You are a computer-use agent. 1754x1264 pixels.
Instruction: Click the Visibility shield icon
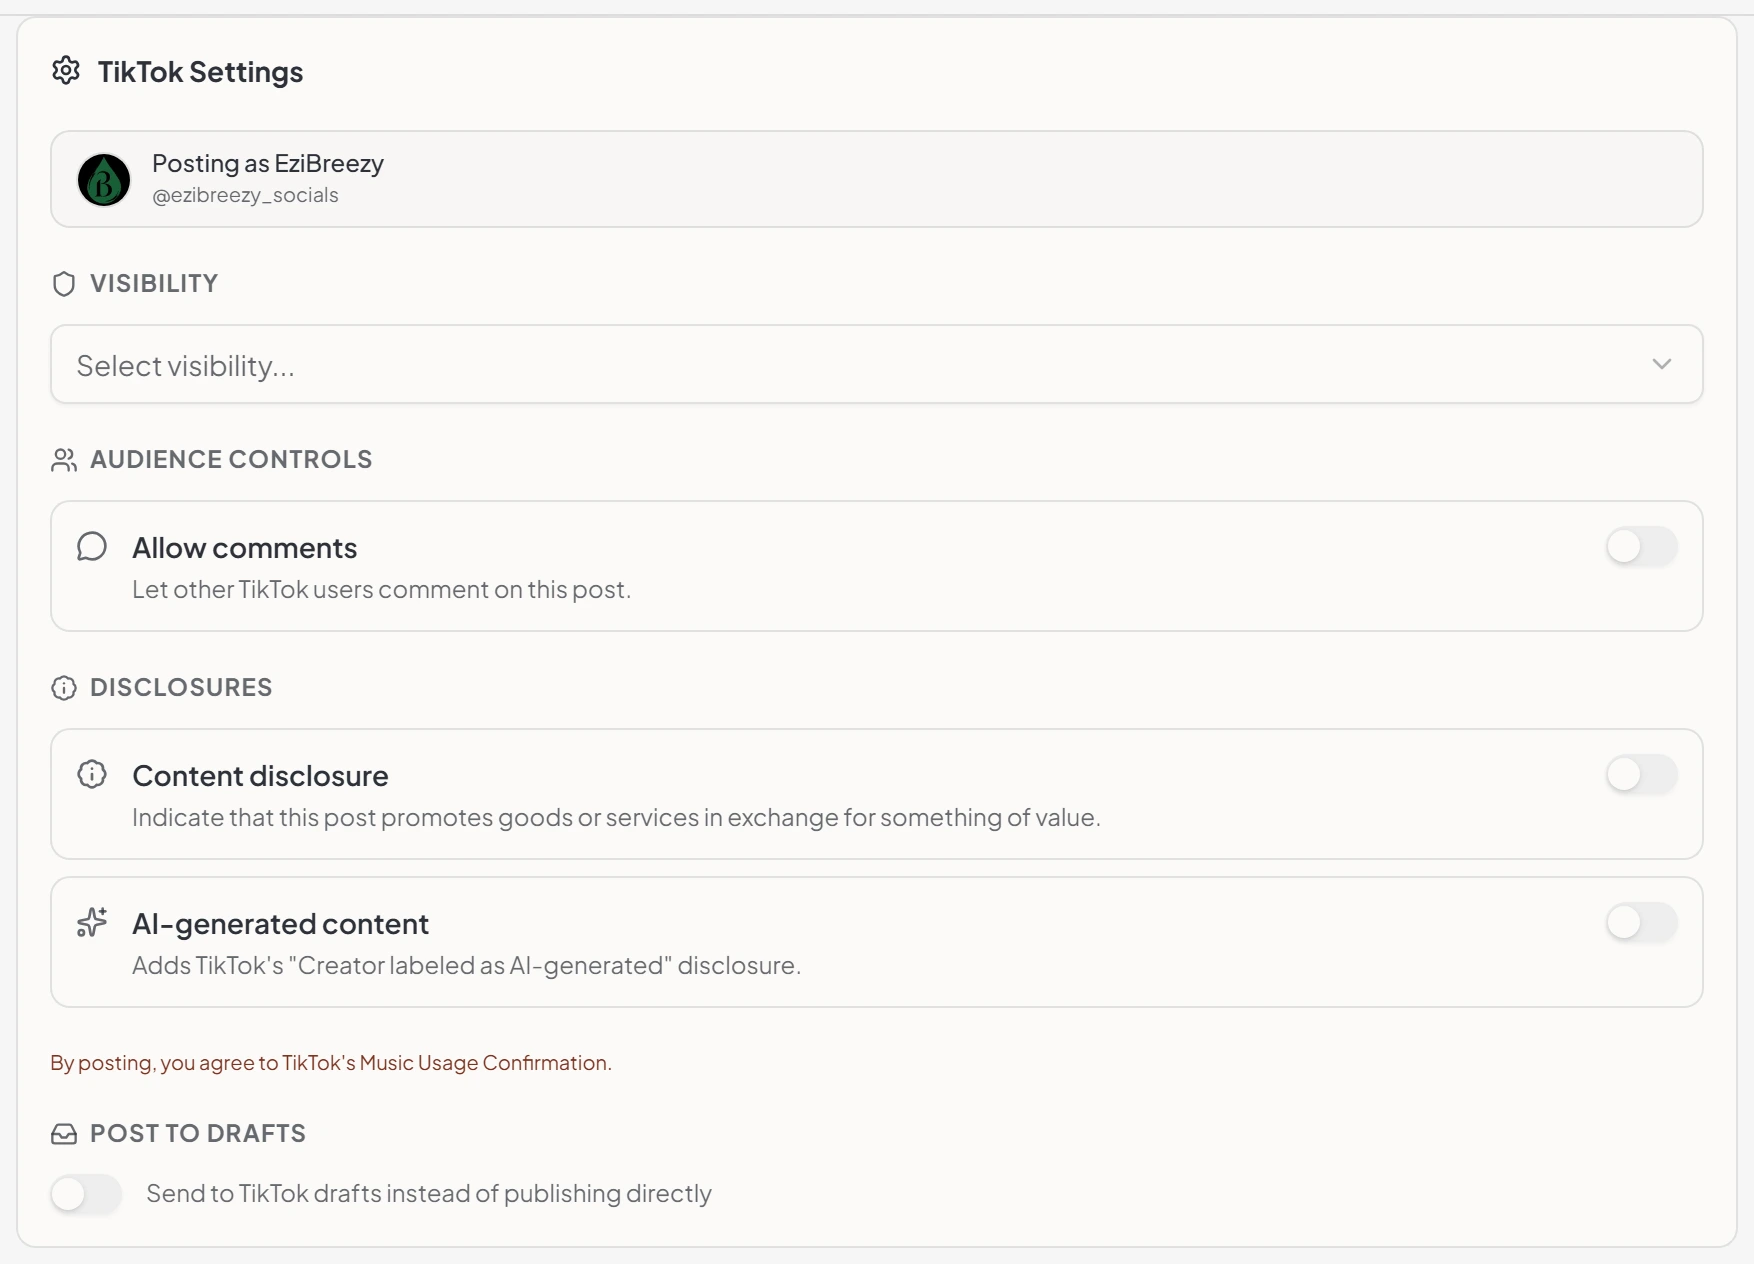[64, 284]
